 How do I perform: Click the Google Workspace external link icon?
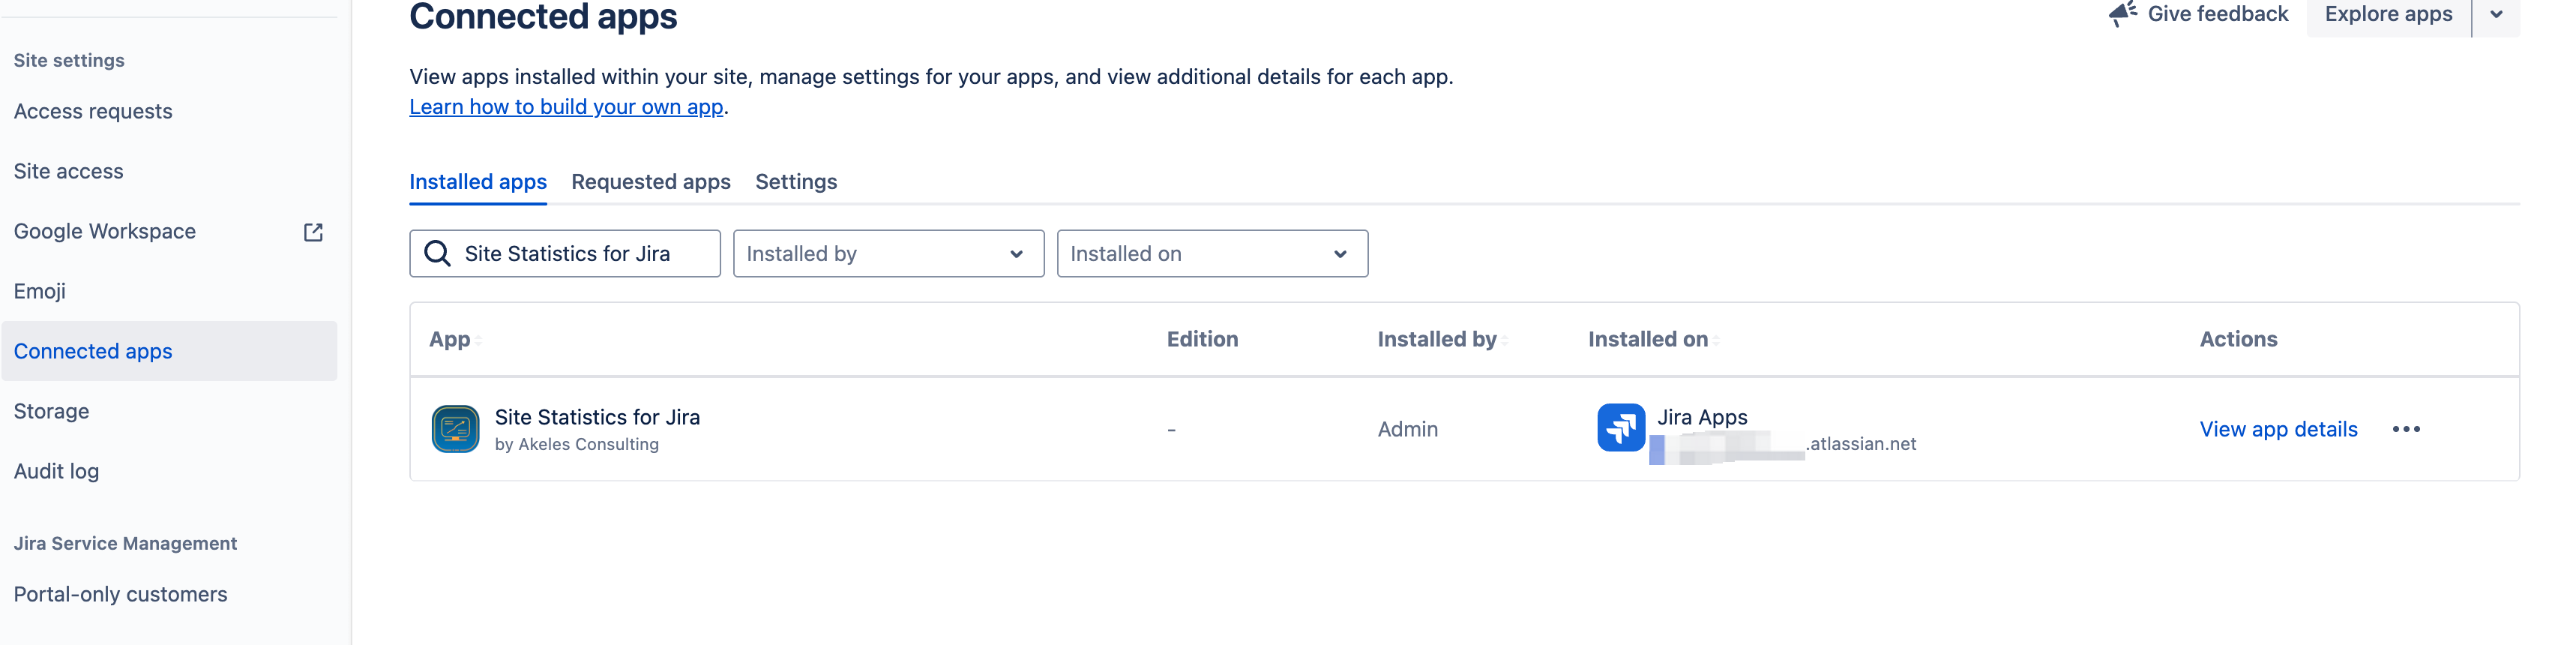[313, 232]
